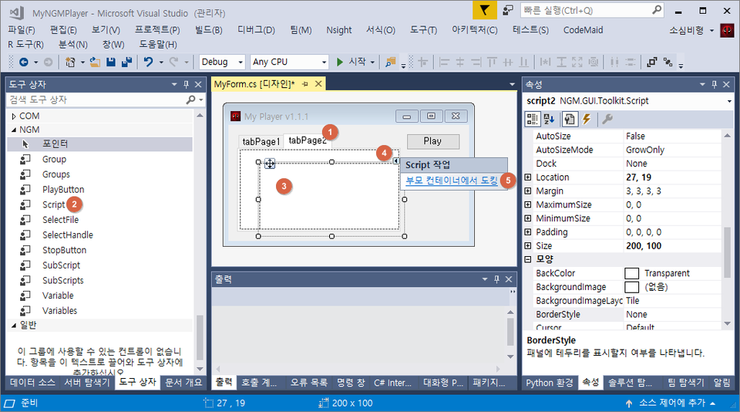Show events with the lightning bolt icon
The width and height of the screenshot is (740, 412).
[587, 119]
